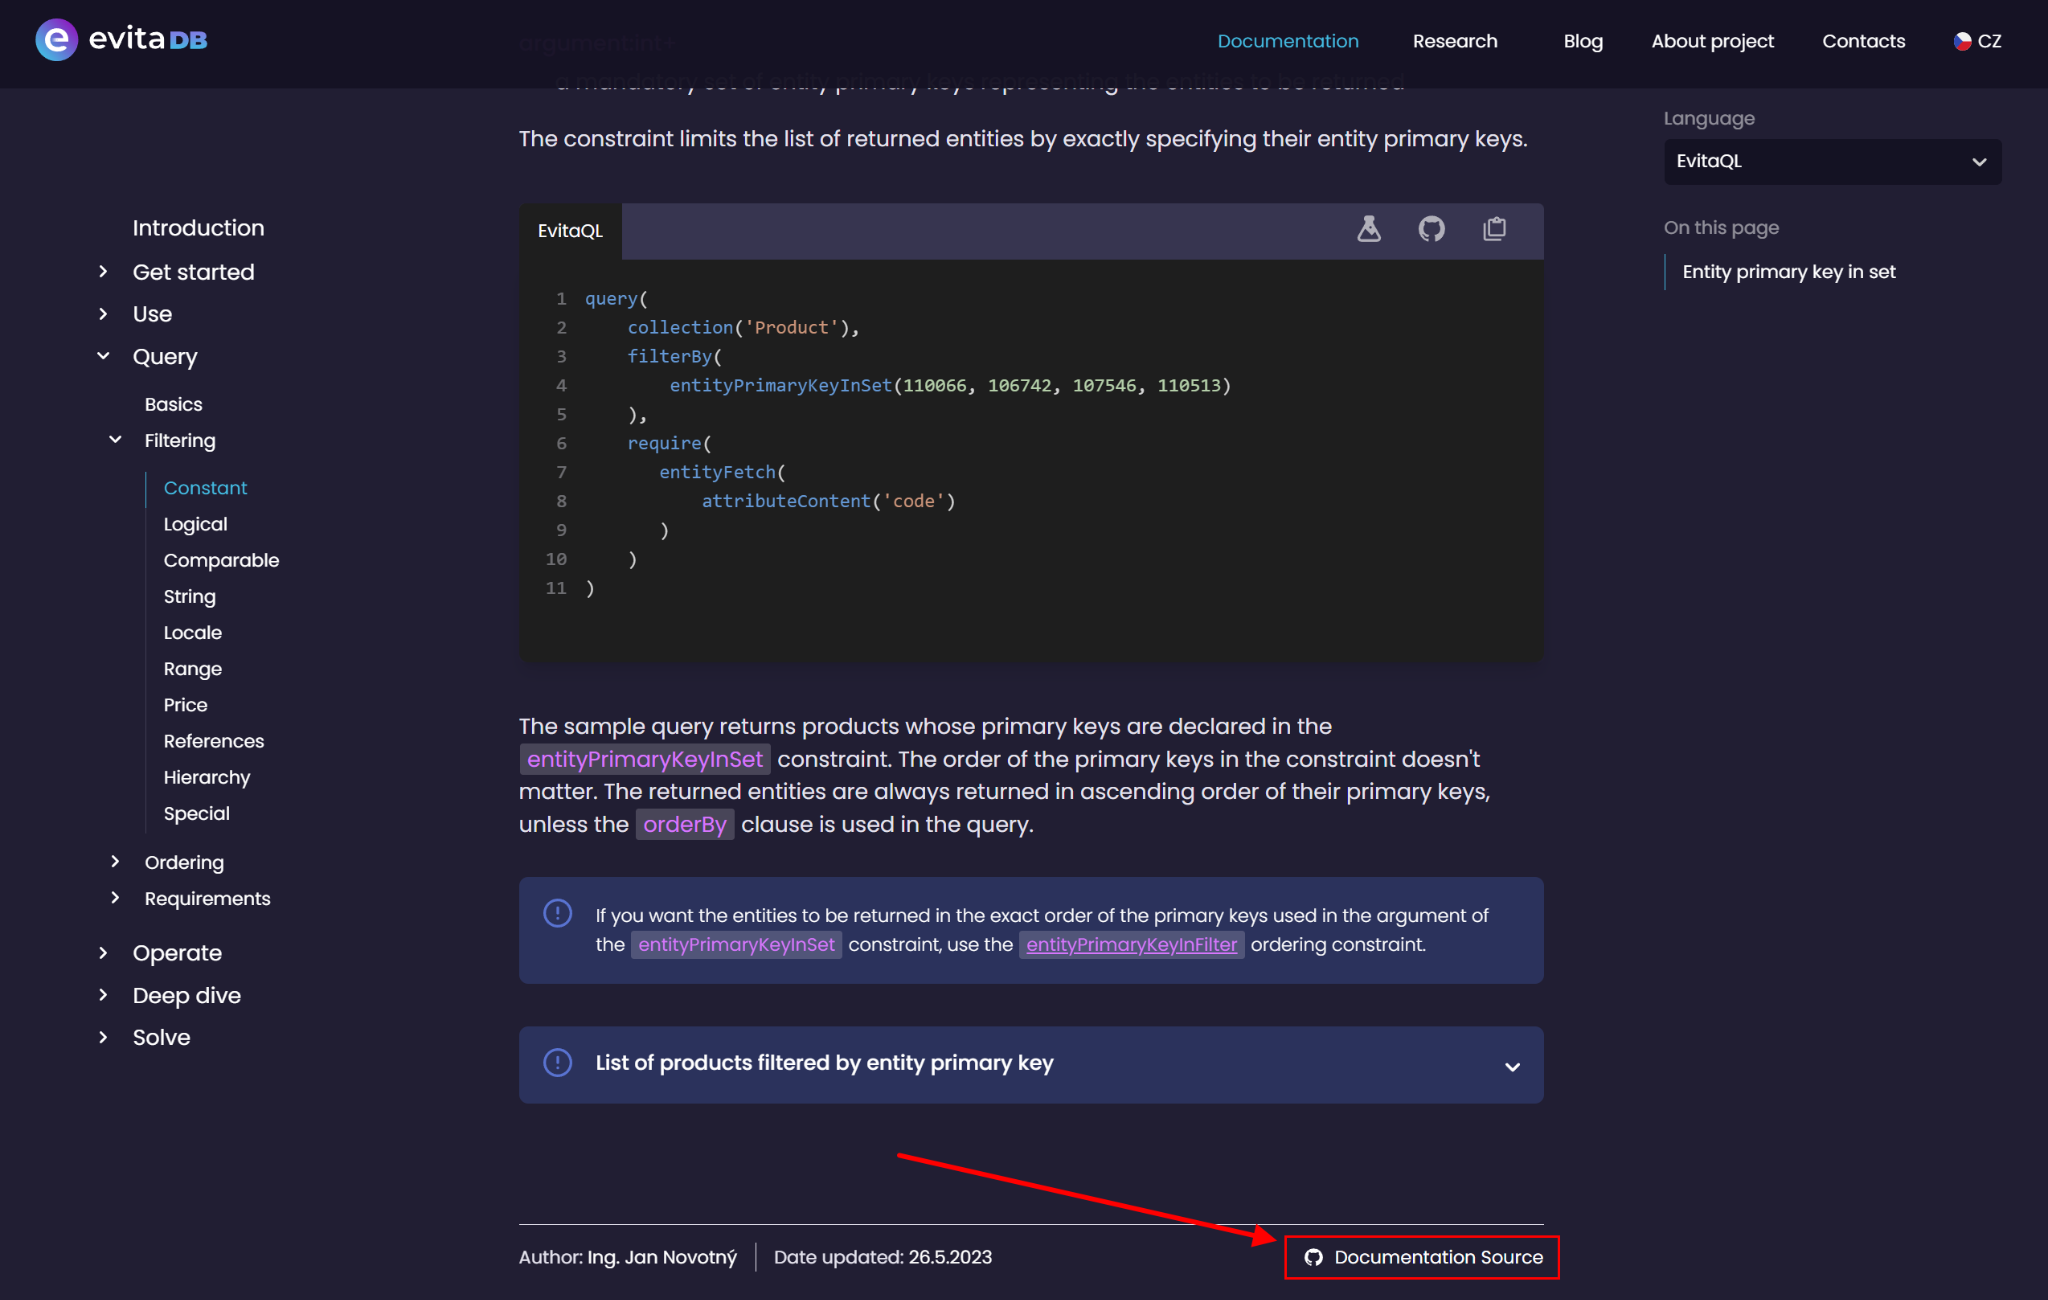This screenshot has width=2048, height=1300.
Task: Open the Language EvitaQL dropdown
Action: click(1831, 161)
